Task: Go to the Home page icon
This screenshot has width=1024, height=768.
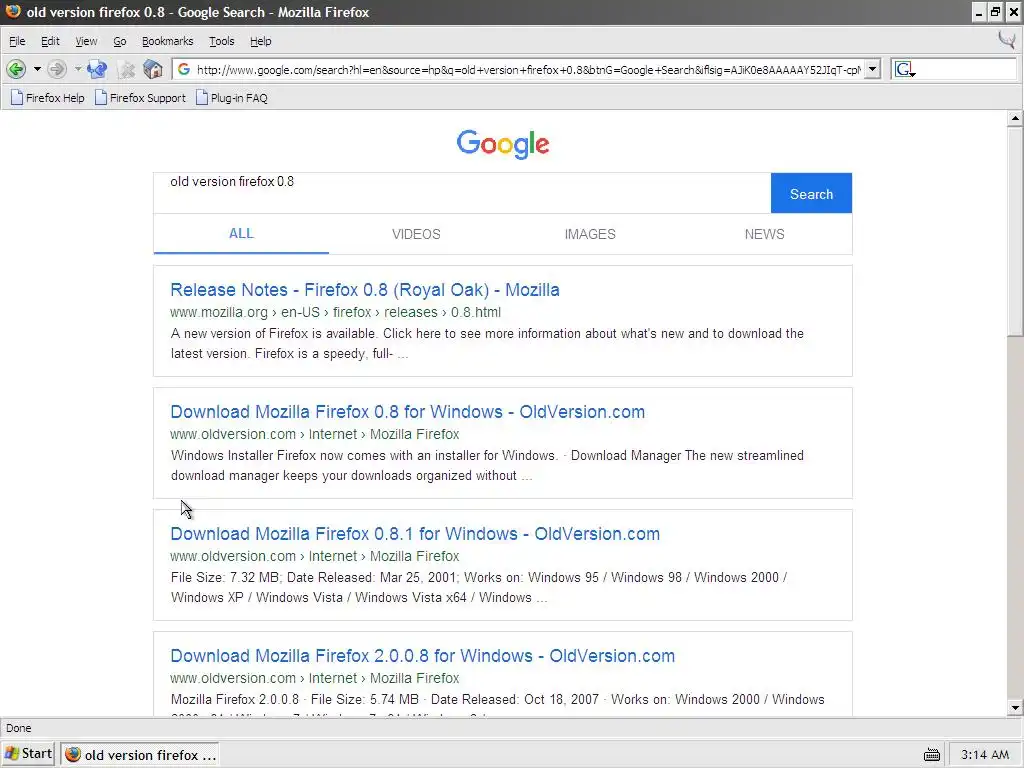Action: [x=153, y=69]
